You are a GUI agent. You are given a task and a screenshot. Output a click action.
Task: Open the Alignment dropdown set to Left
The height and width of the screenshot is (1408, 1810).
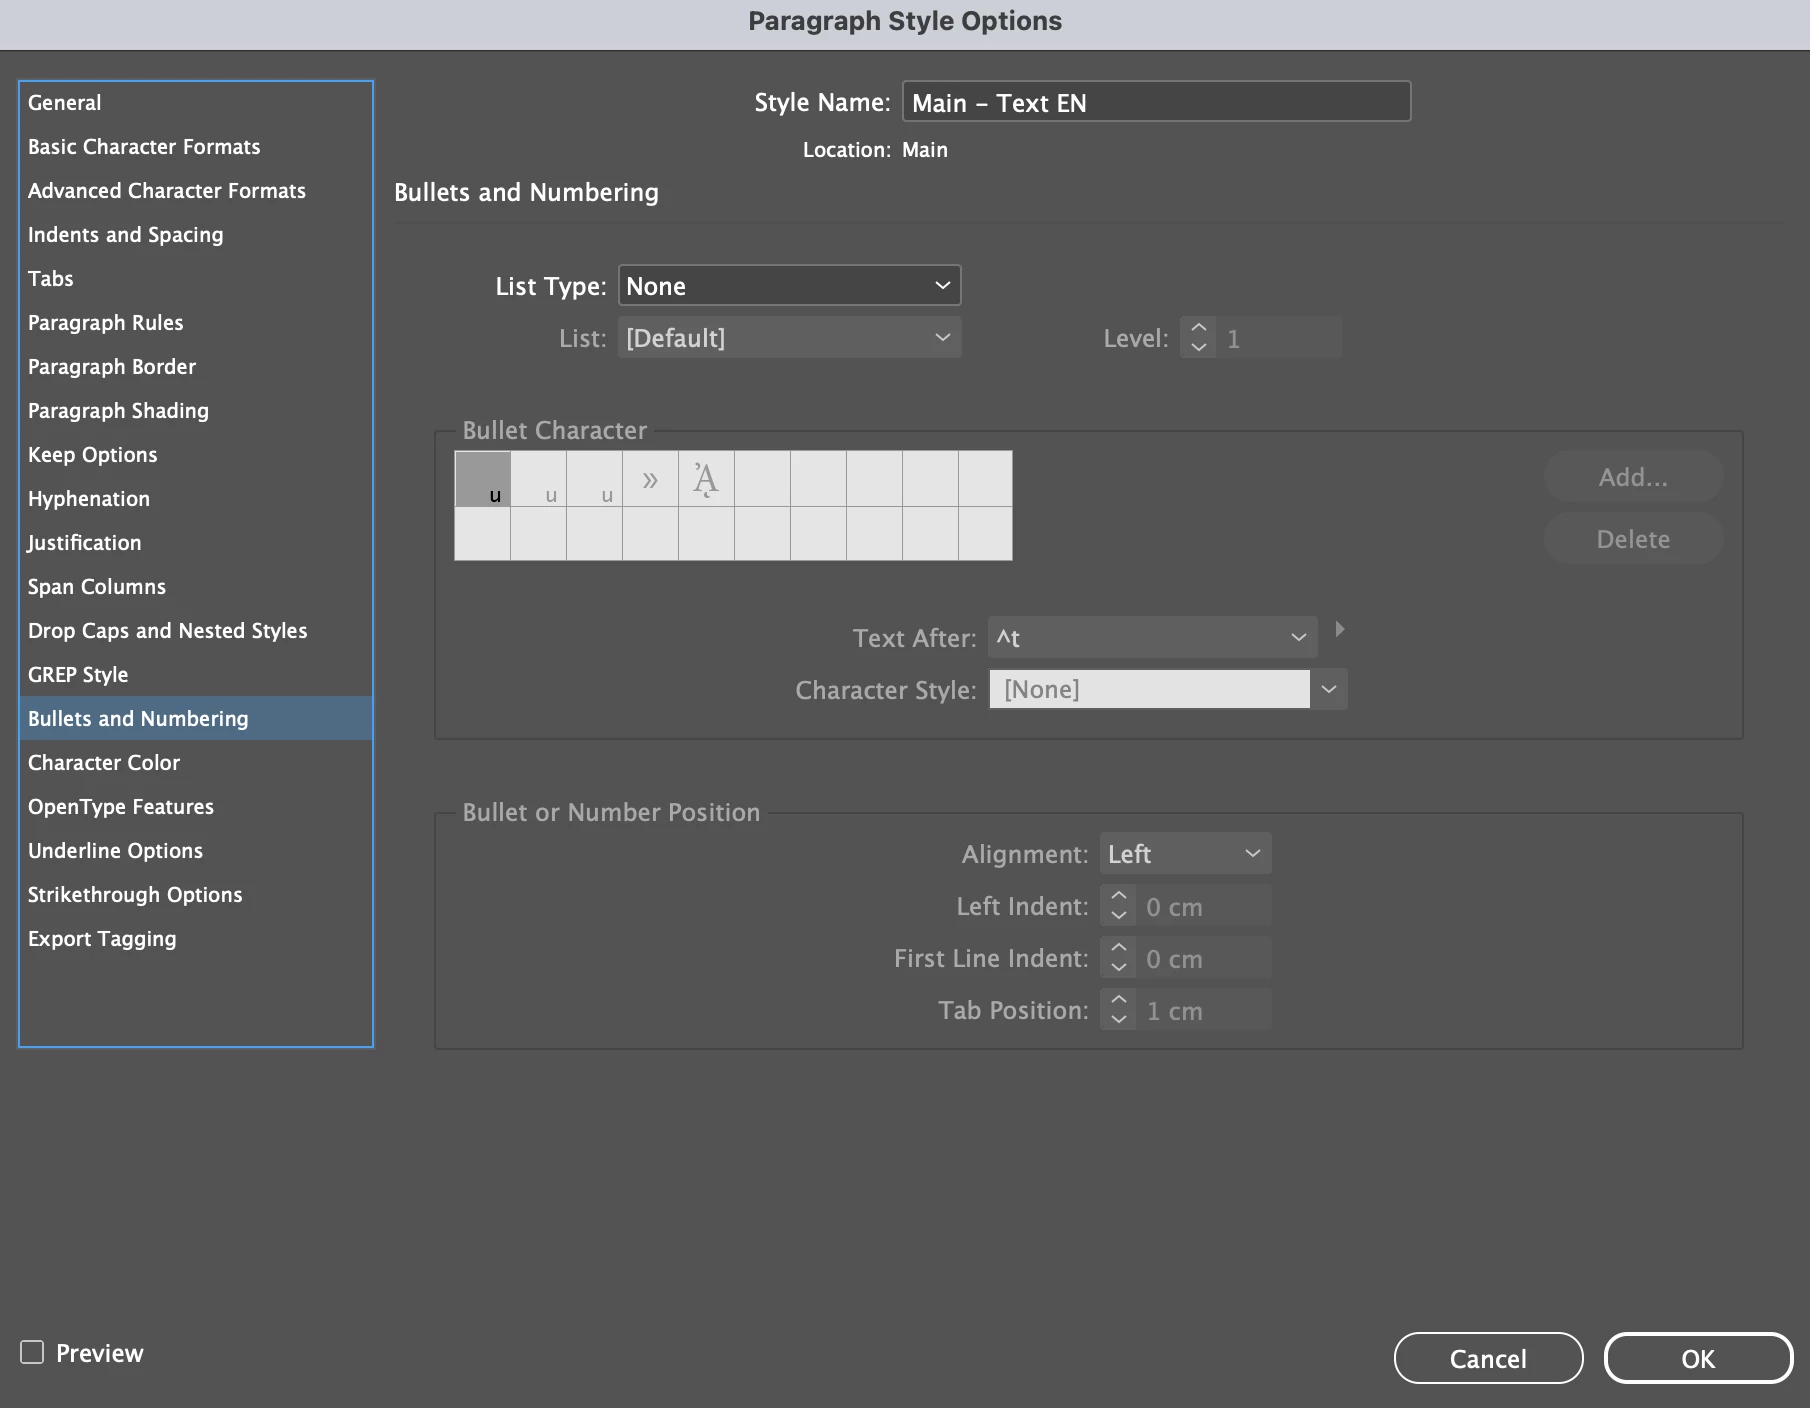coord(1185,854)
